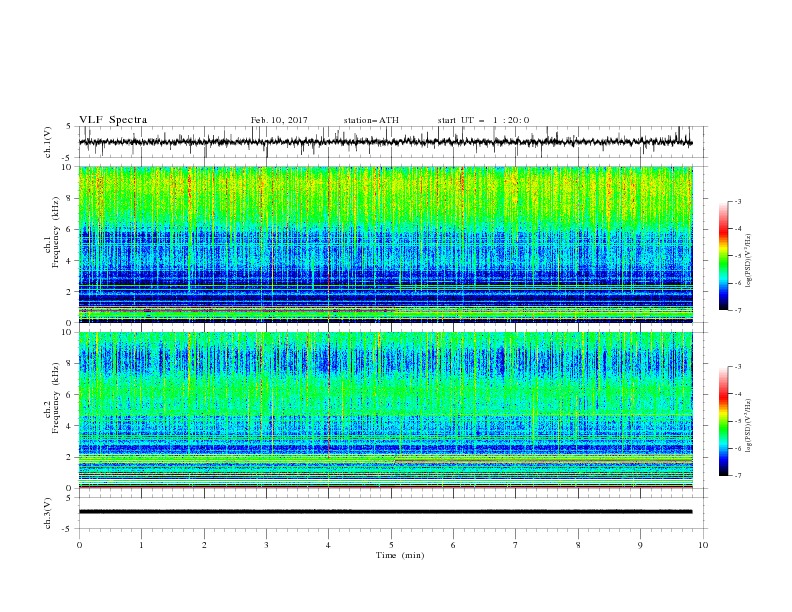The height and width of the screenshot is (612, 792).
Task: Click the ch.2 color scale bar
Action: pos(723,421)
